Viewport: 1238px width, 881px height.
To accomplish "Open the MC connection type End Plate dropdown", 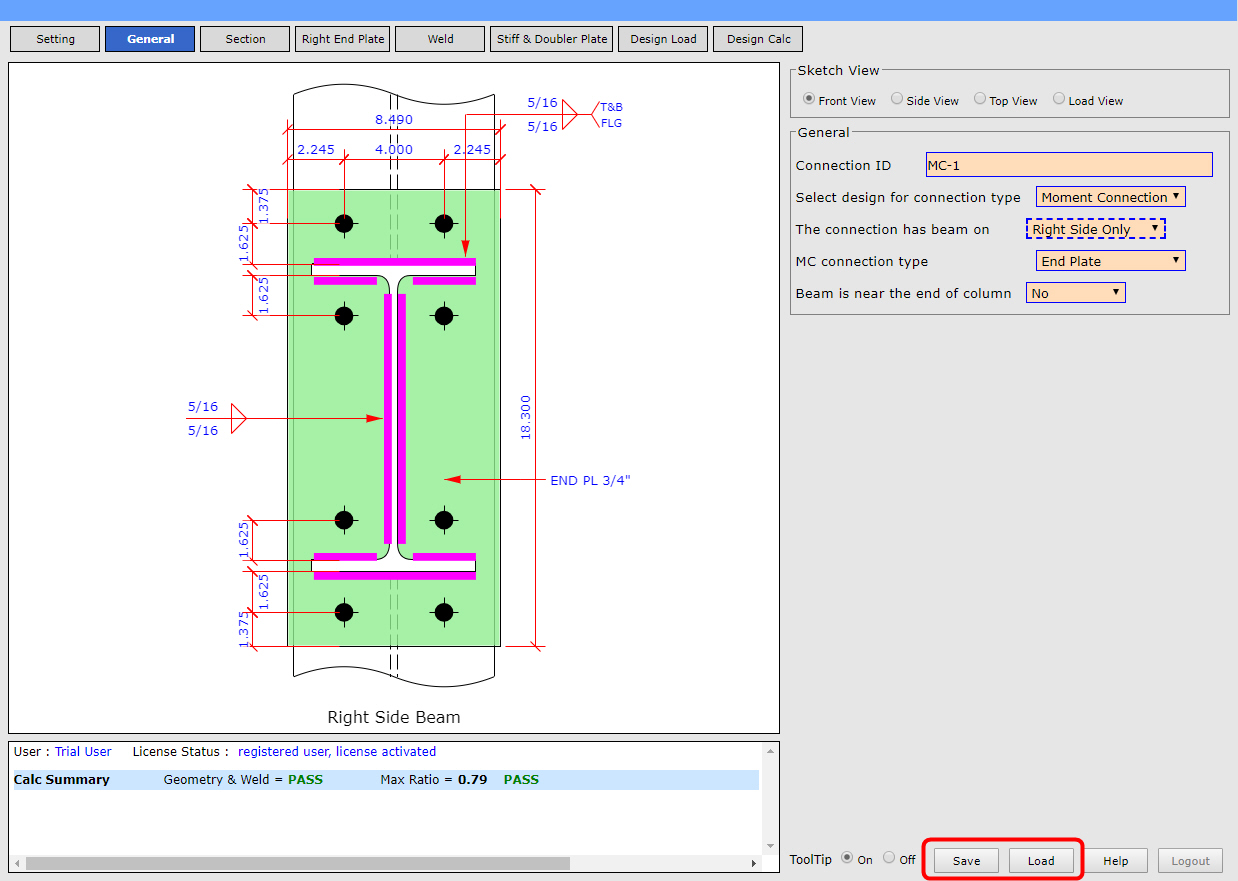I will pos(1110,260).
